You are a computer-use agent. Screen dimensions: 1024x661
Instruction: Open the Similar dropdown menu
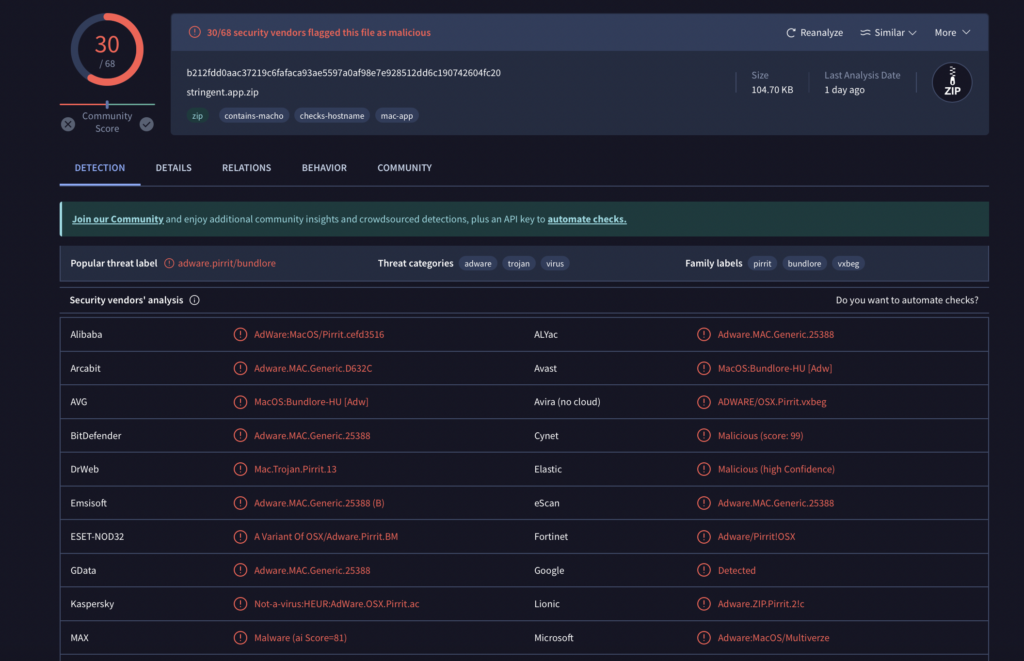[888, 33]
